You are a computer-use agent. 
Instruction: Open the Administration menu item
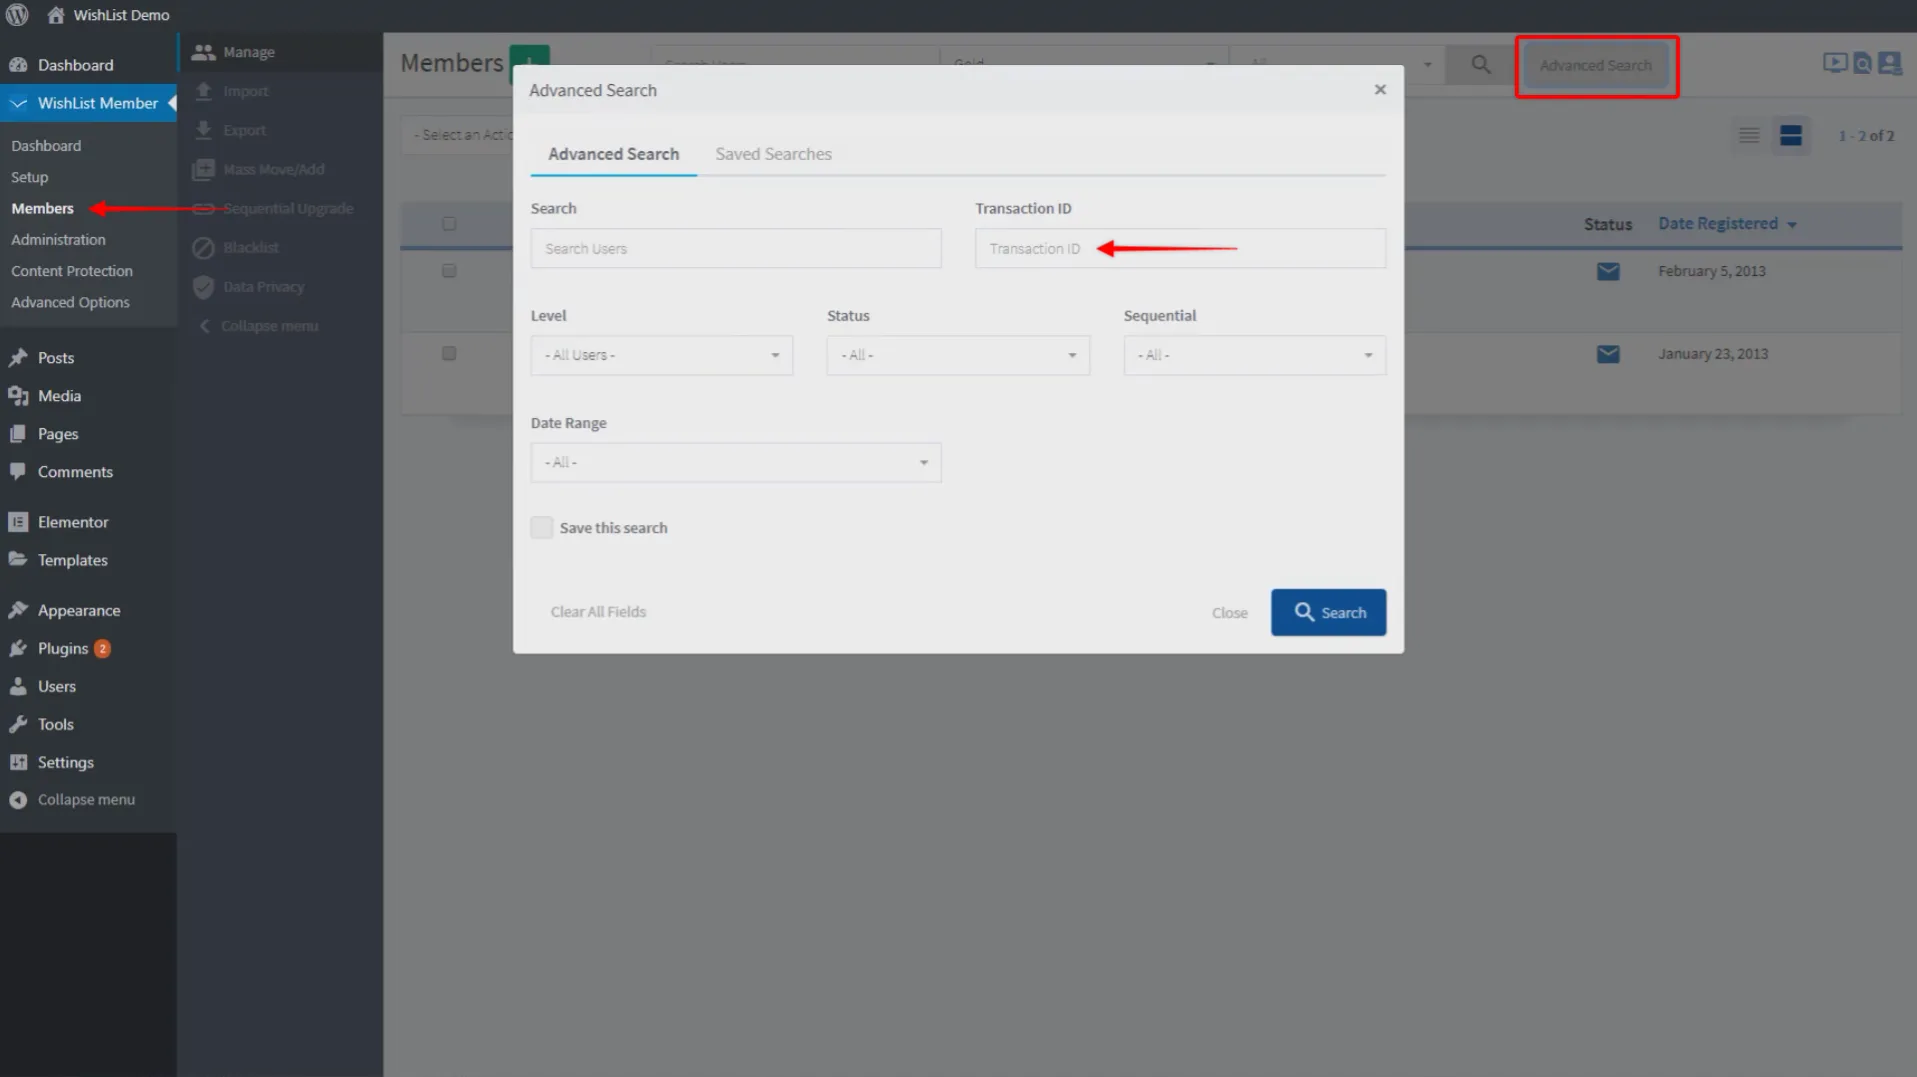click(x=58, y=240)
